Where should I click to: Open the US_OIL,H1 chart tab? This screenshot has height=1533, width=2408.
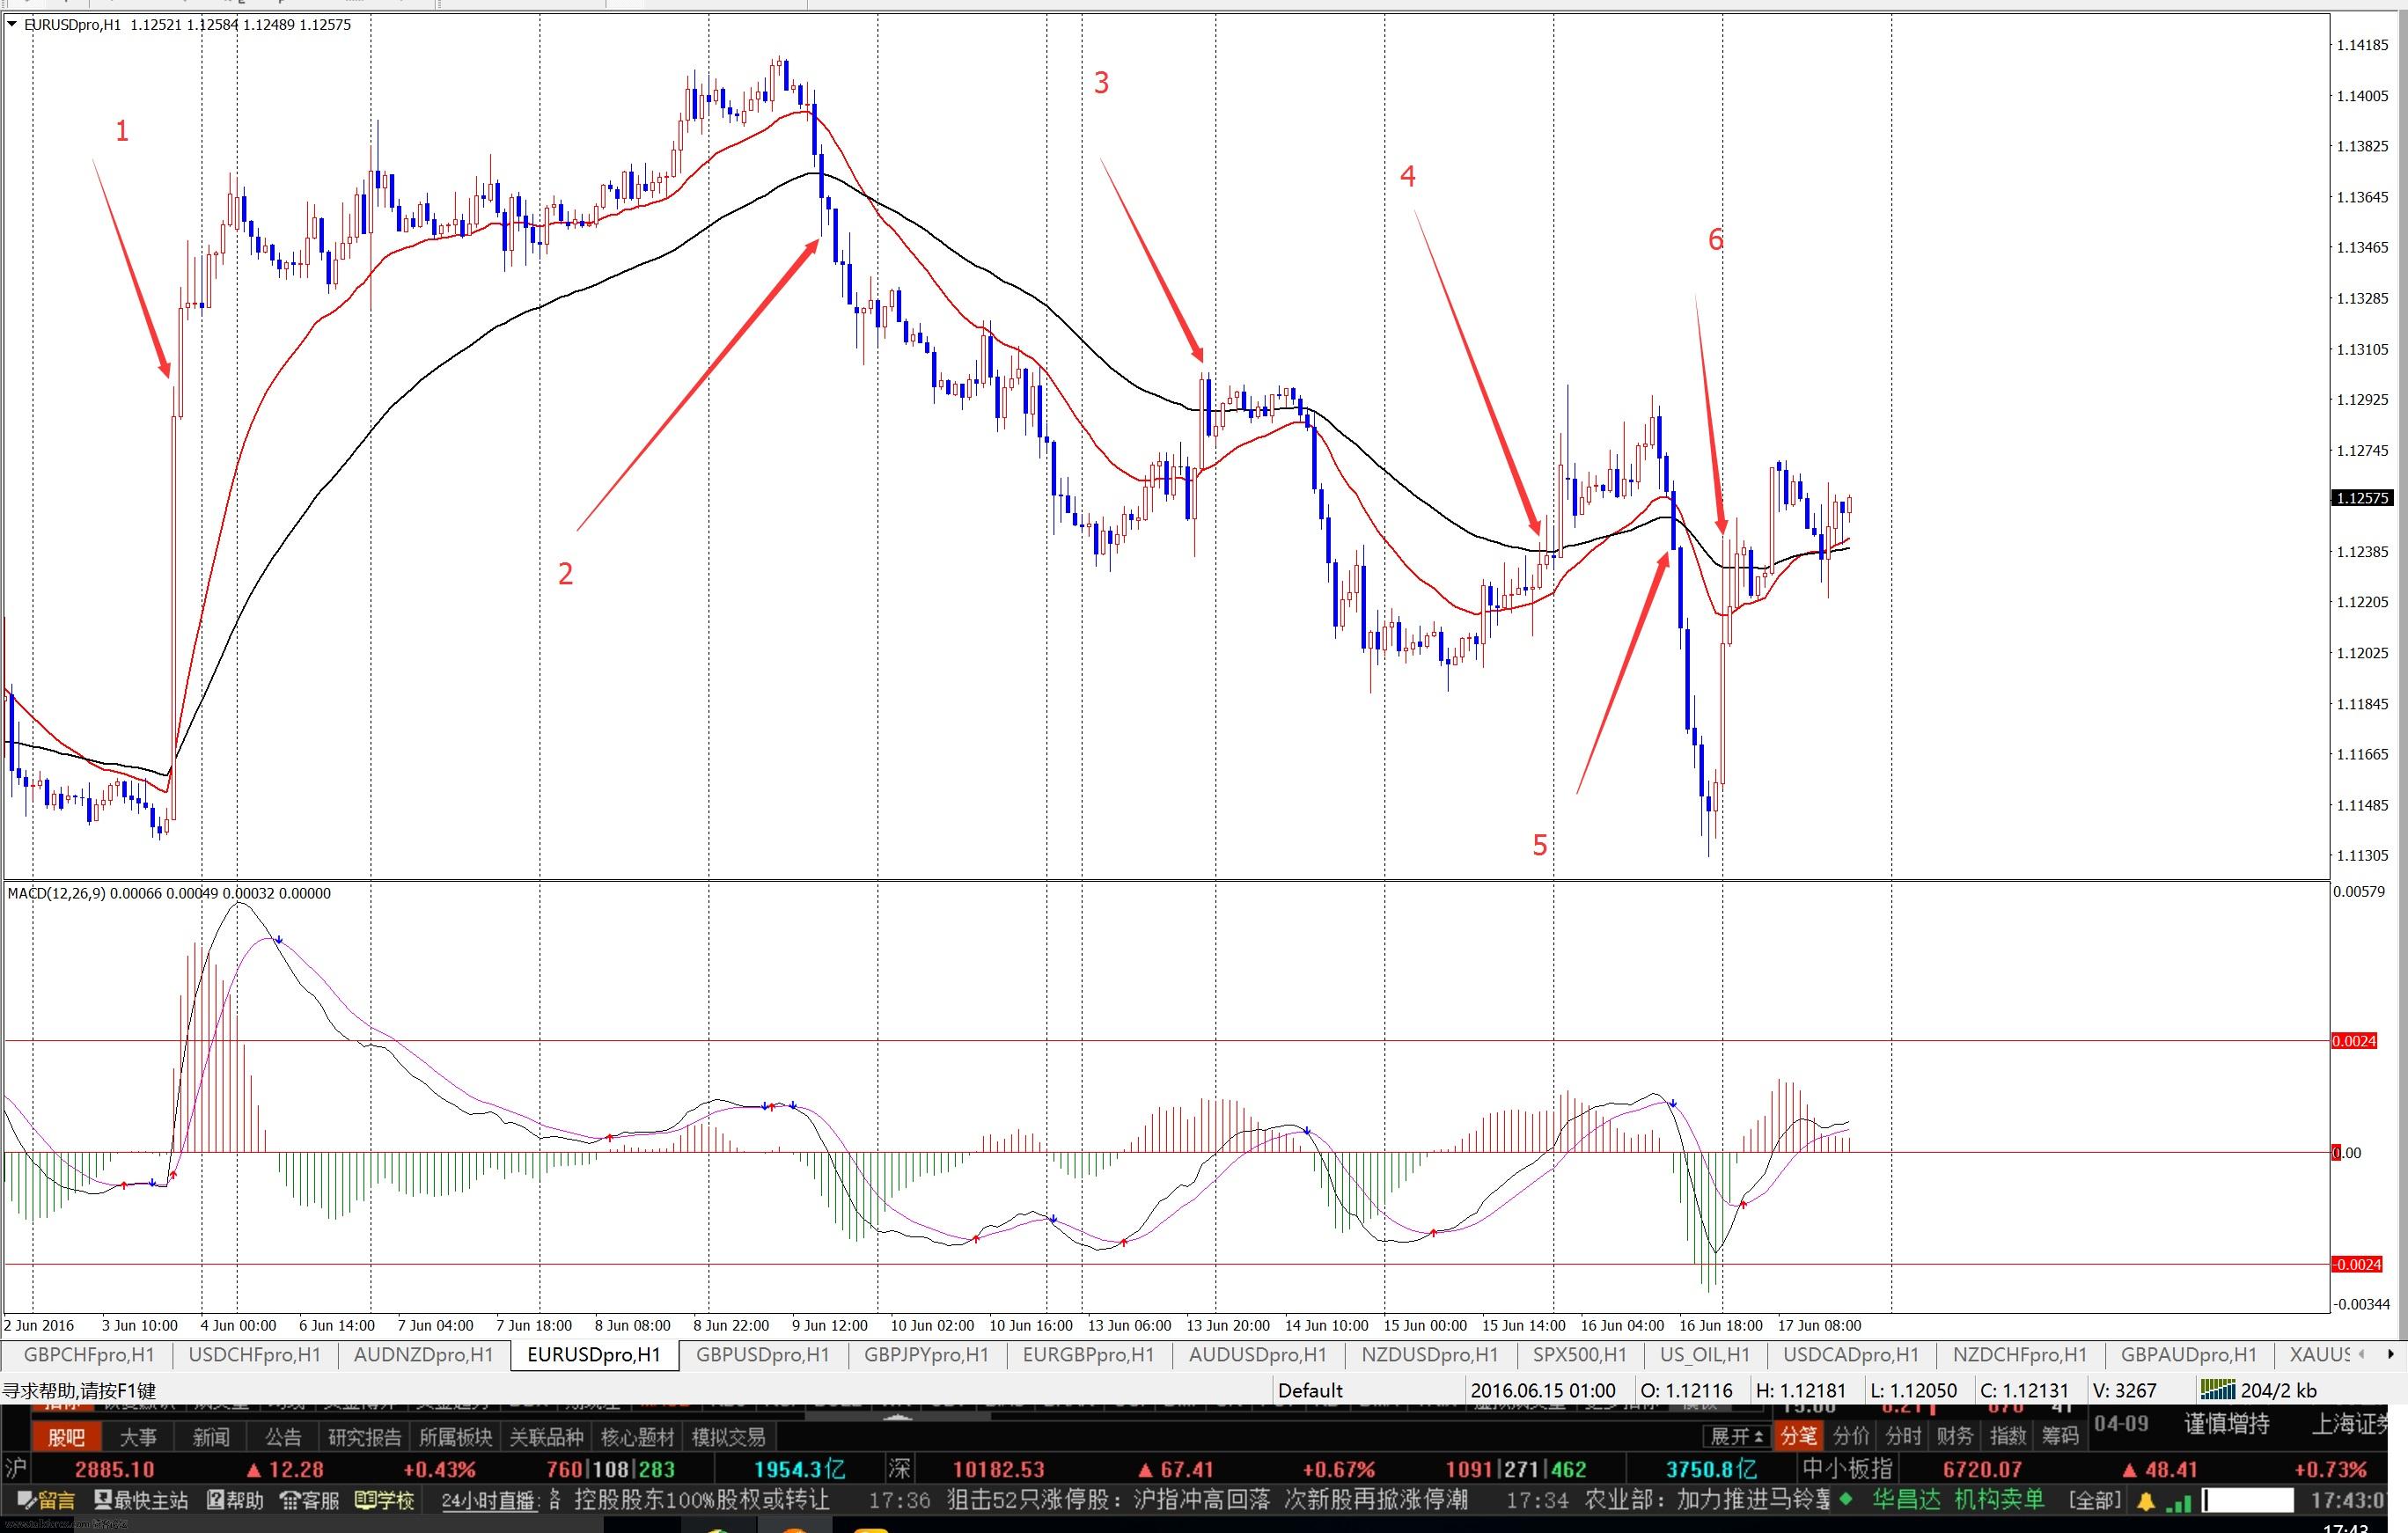1705,1355
